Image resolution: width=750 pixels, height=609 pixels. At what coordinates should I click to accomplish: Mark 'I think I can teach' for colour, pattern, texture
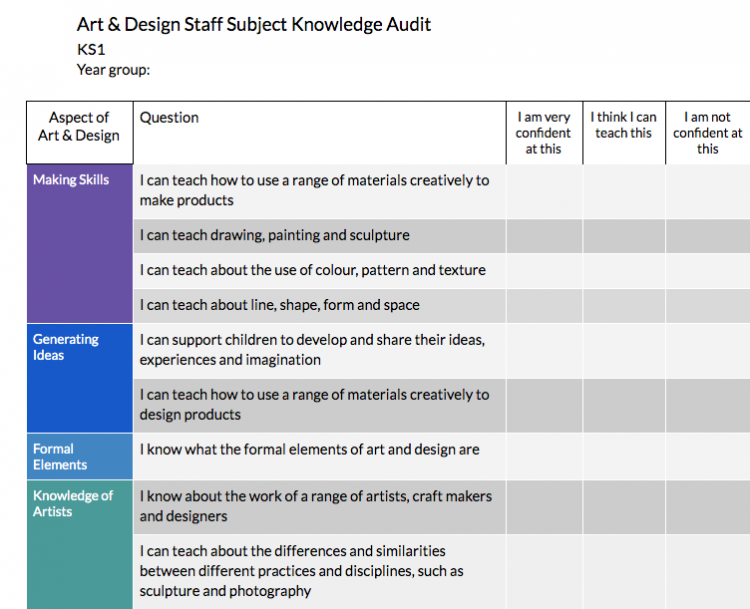(624, 271)
